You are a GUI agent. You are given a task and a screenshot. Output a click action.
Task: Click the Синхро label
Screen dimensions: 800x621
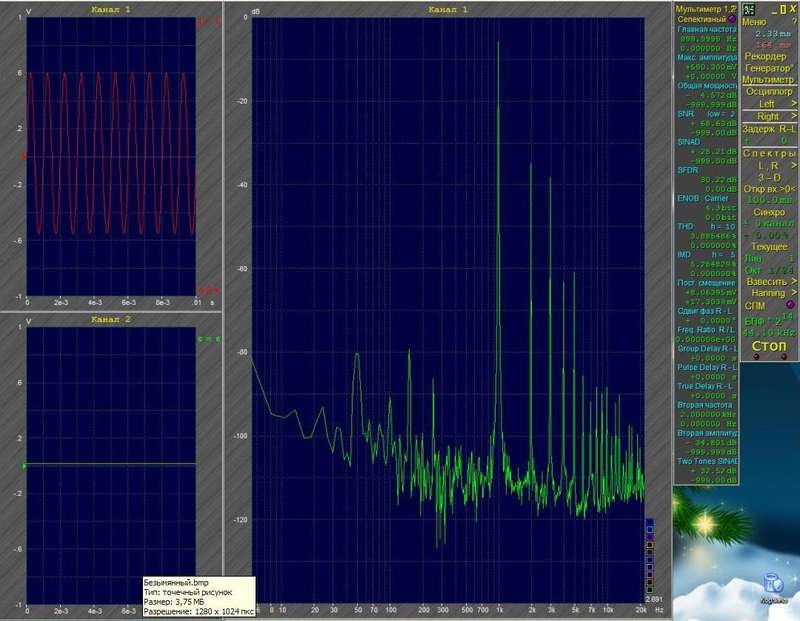tap(769, 212)
